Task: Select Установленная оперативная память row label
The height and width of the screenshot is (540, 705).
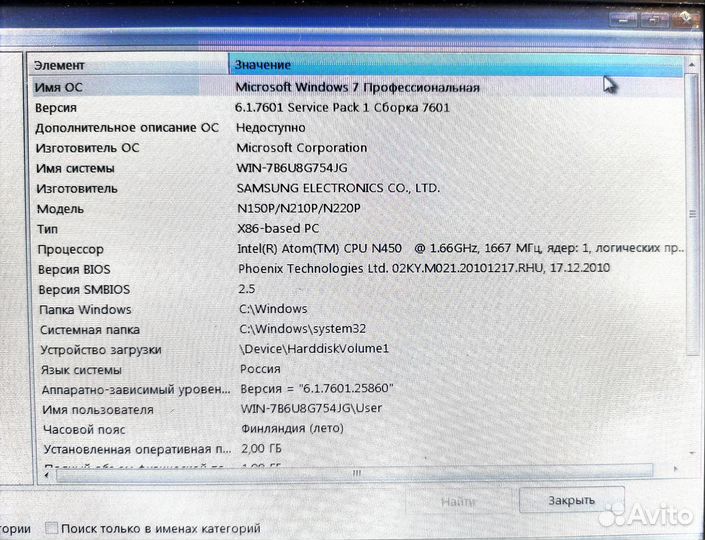Action: tap(137, 450)
